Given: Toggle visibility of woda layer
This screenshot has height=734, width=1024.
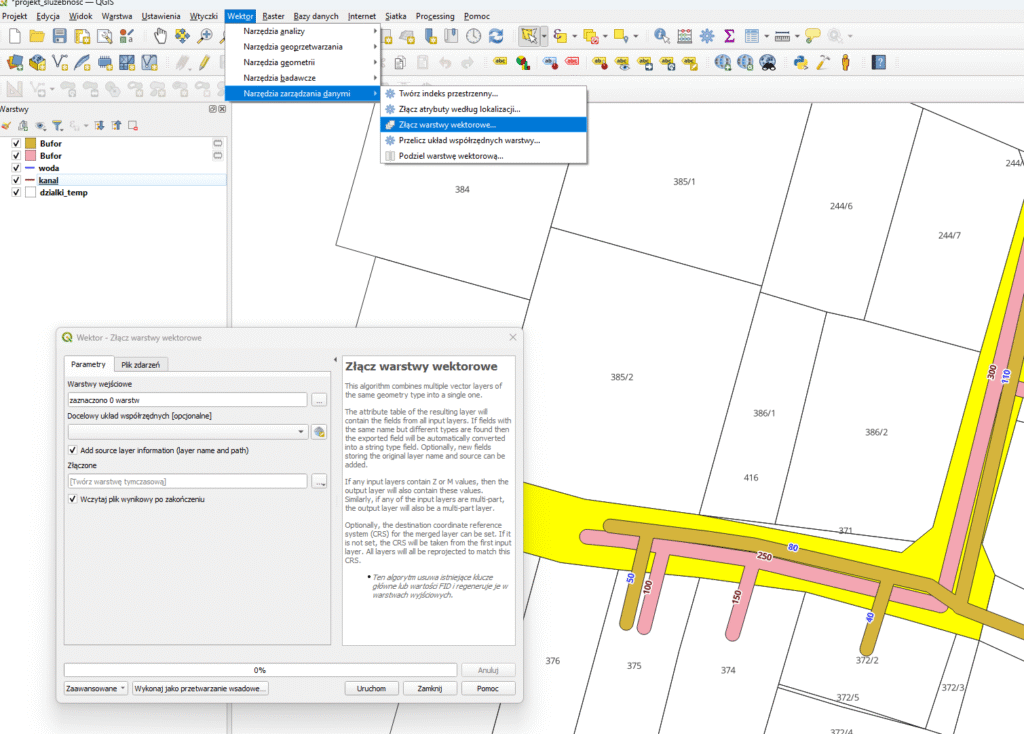Looking at the screenshot, I should coord(16,168).
